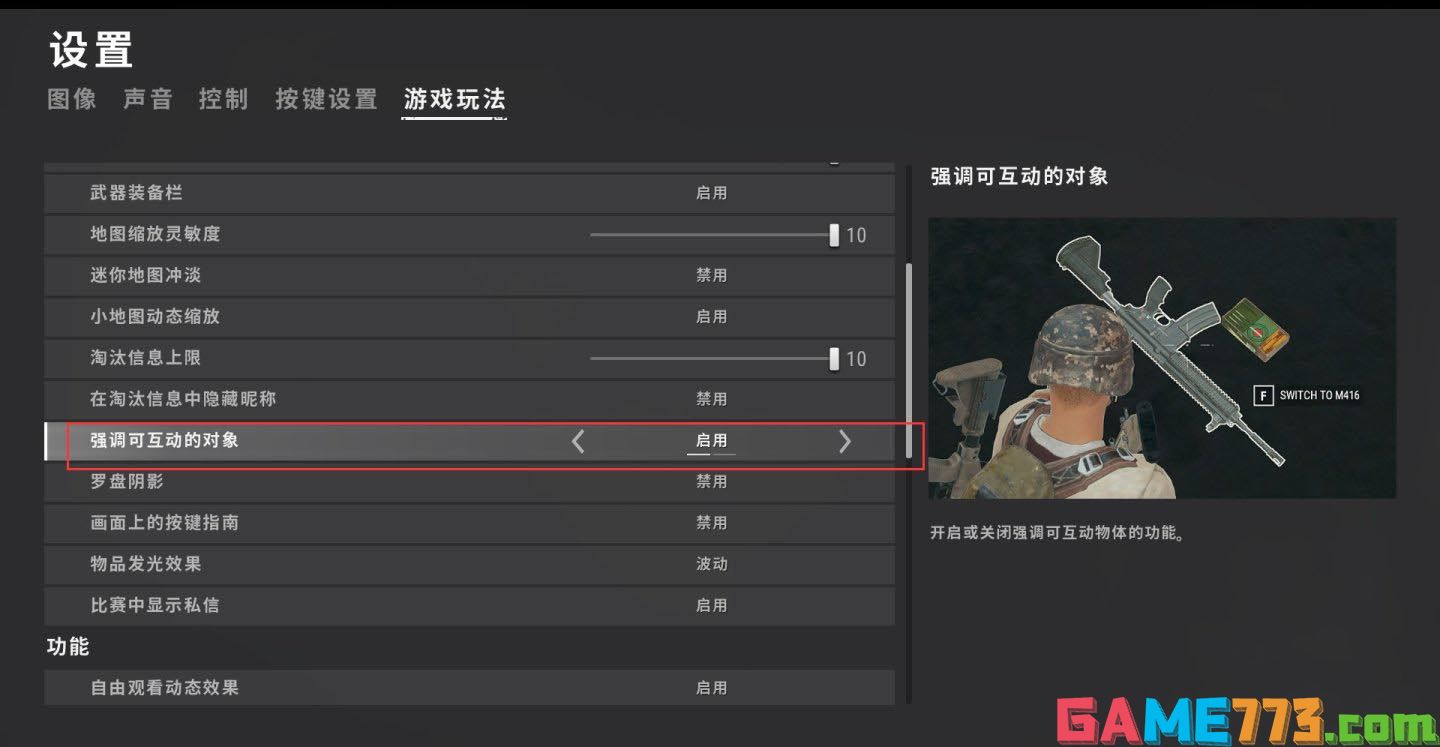Select the 在淘汰信息中隐藏昵称 row label
Screen dimensions: 1440x747
point(183,399)
